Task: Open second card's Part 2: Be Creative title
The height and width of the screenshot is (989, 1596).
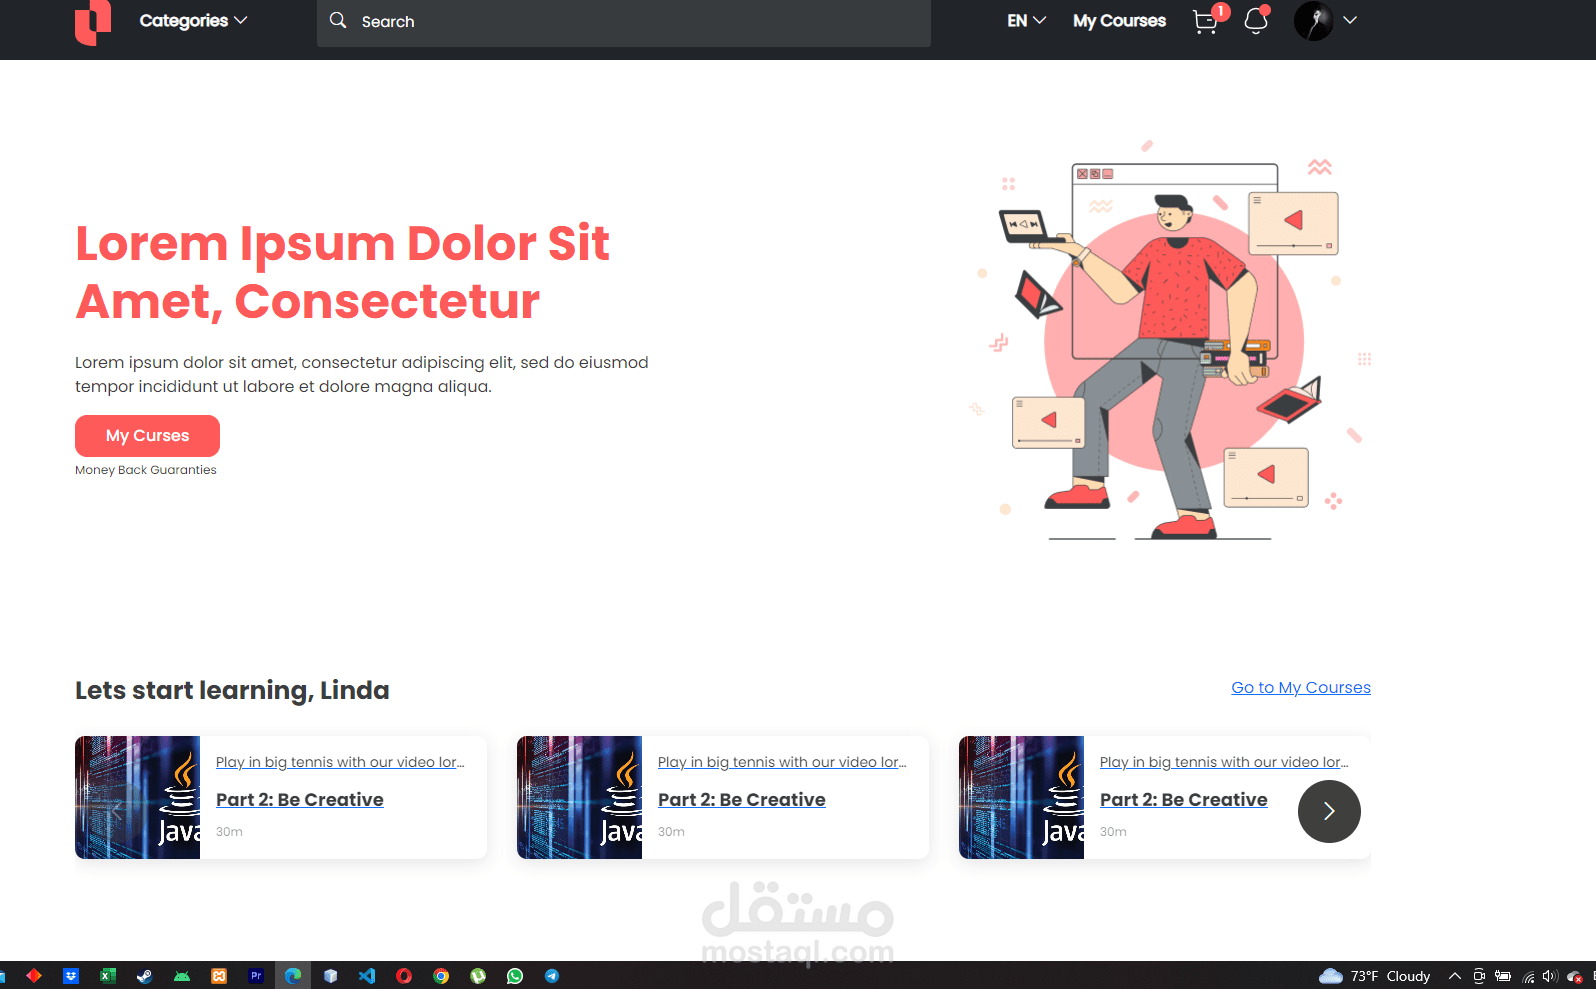Action: coord(742,800)
